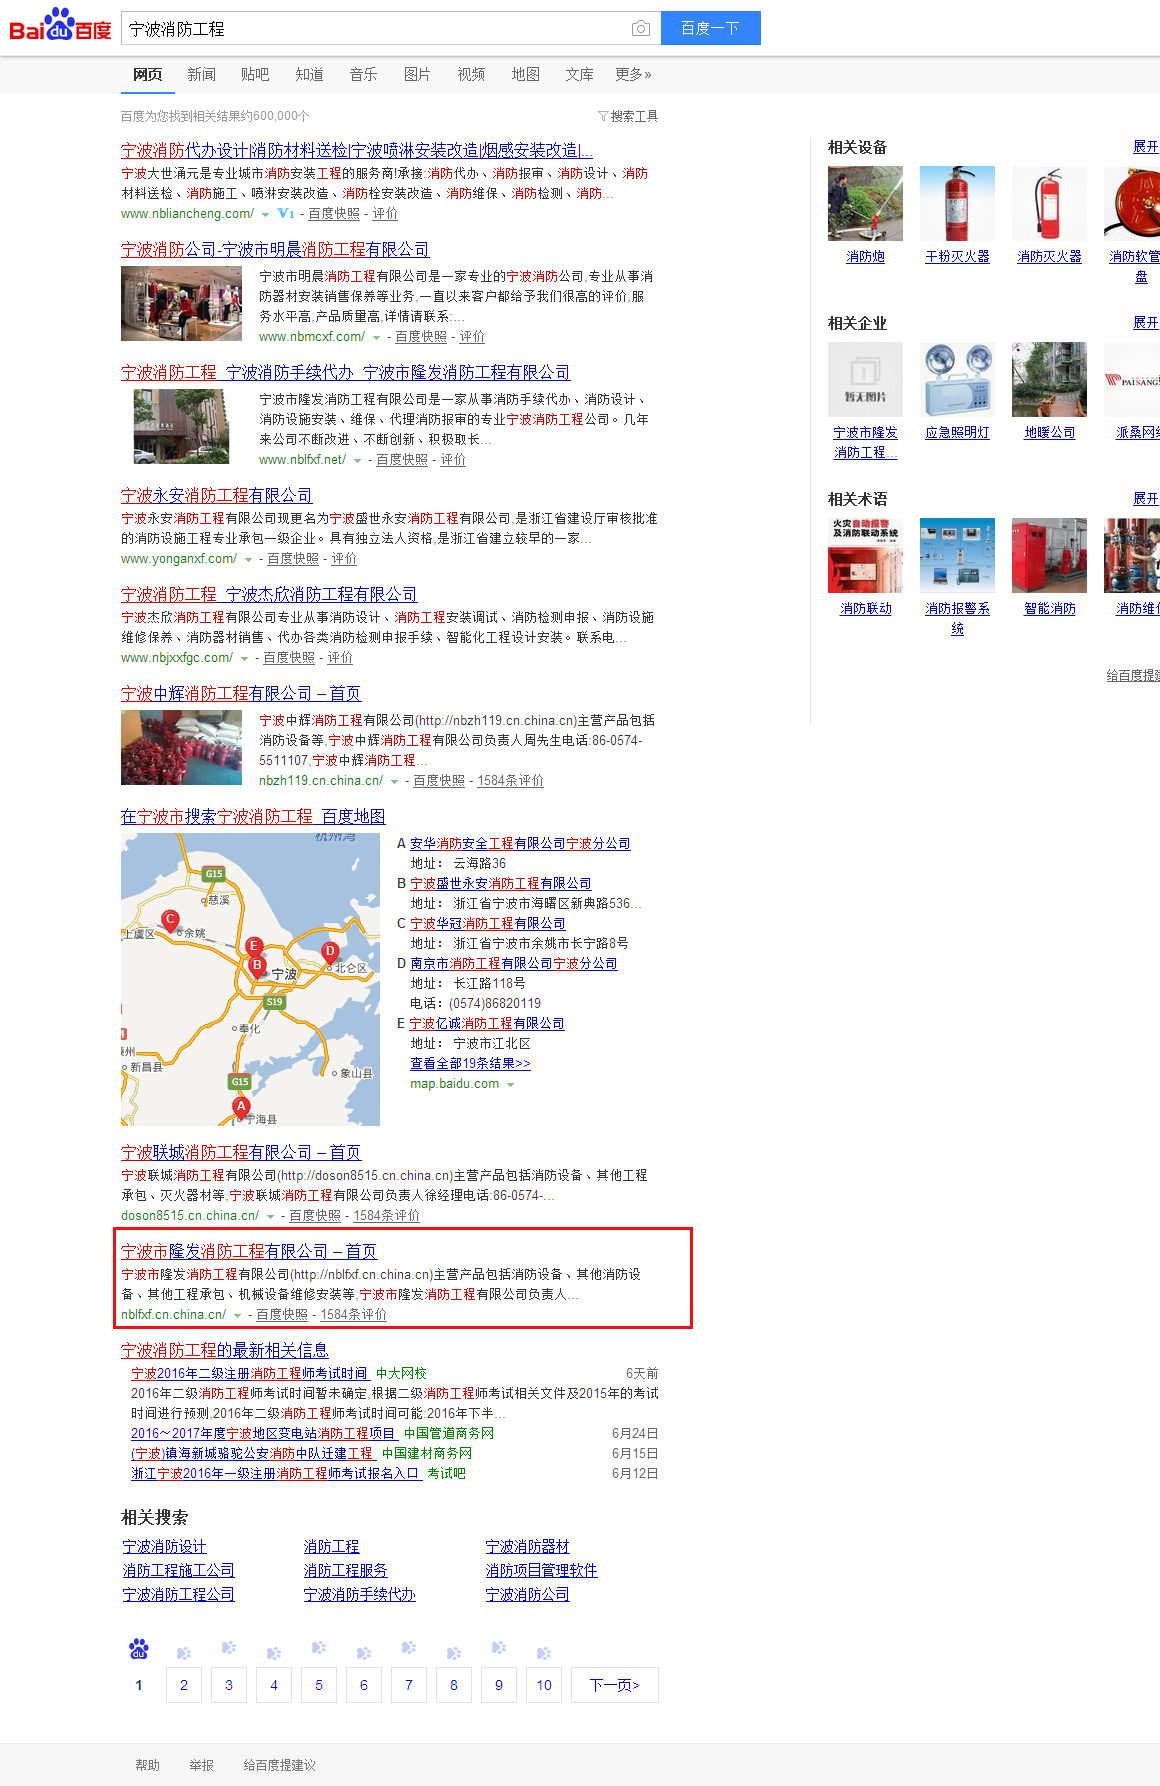Expand dropdown arrow beside map.baidu.com

click(x=511, y=1085)
